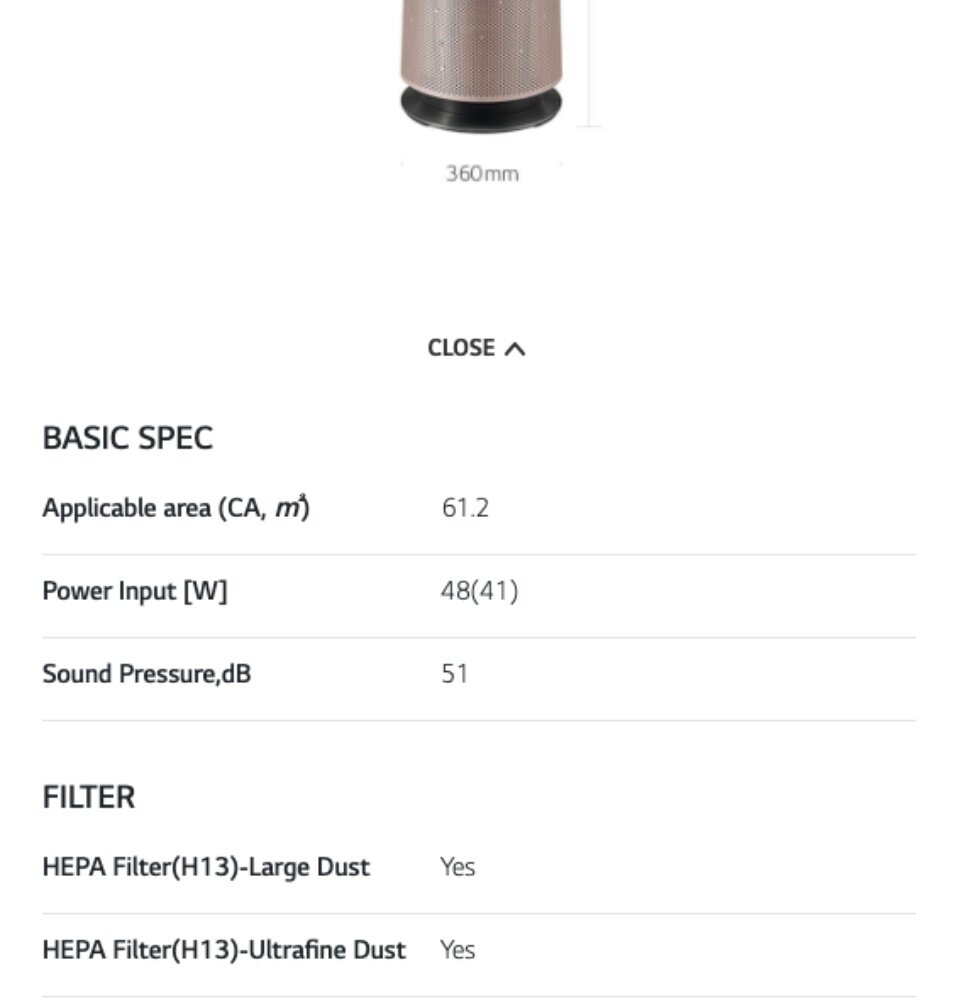Select the 360mm width dimension label
This screenshot has height=1000, width=960.
[x=482, y=174]
